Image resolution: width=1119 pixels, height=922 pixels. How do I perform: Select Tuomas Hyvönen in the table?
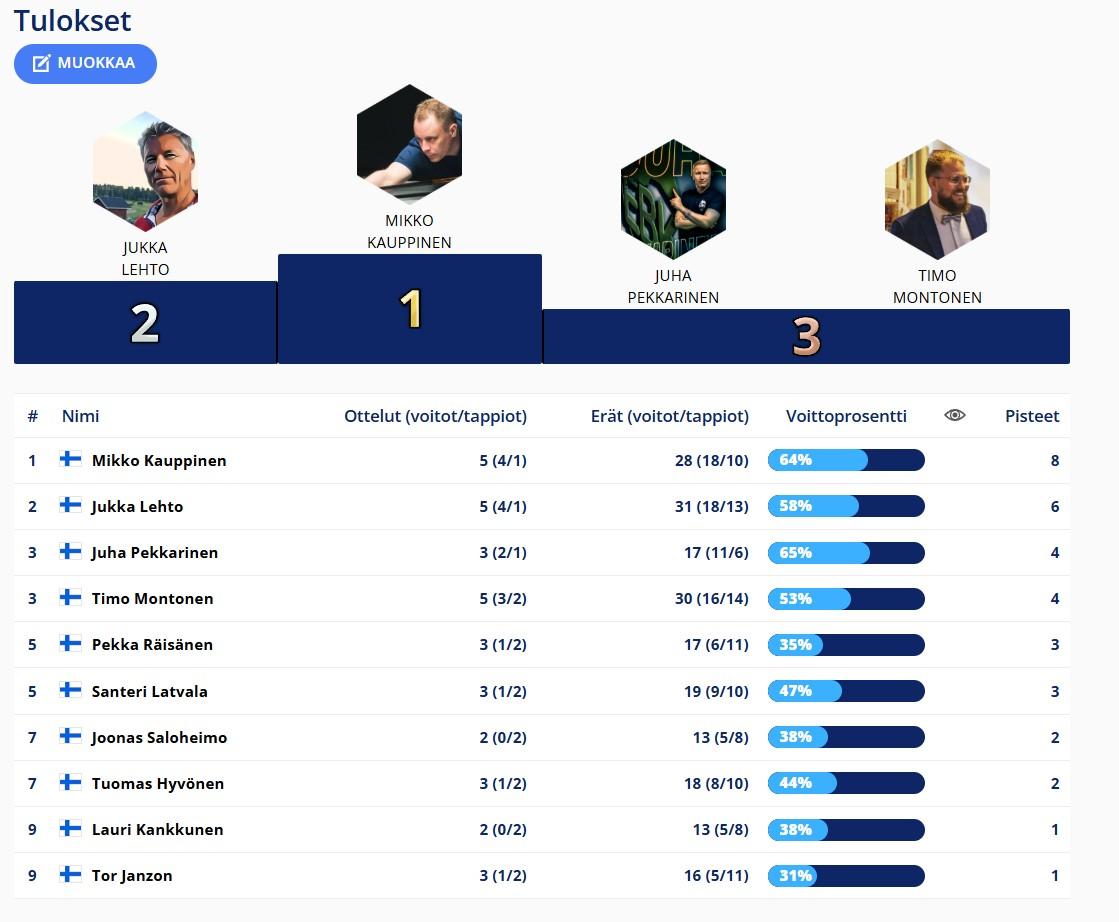click(157, 783)
